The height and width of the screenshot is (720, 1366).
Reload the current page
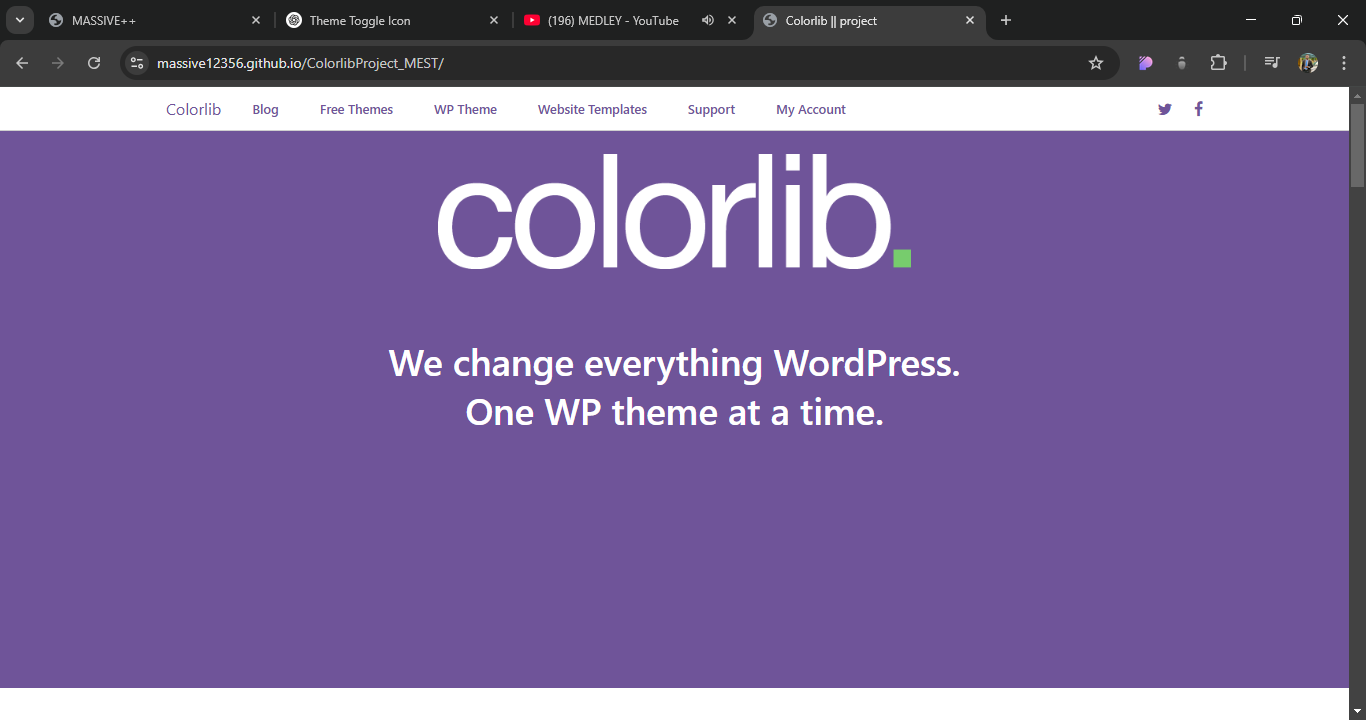[x=94, y=63]
